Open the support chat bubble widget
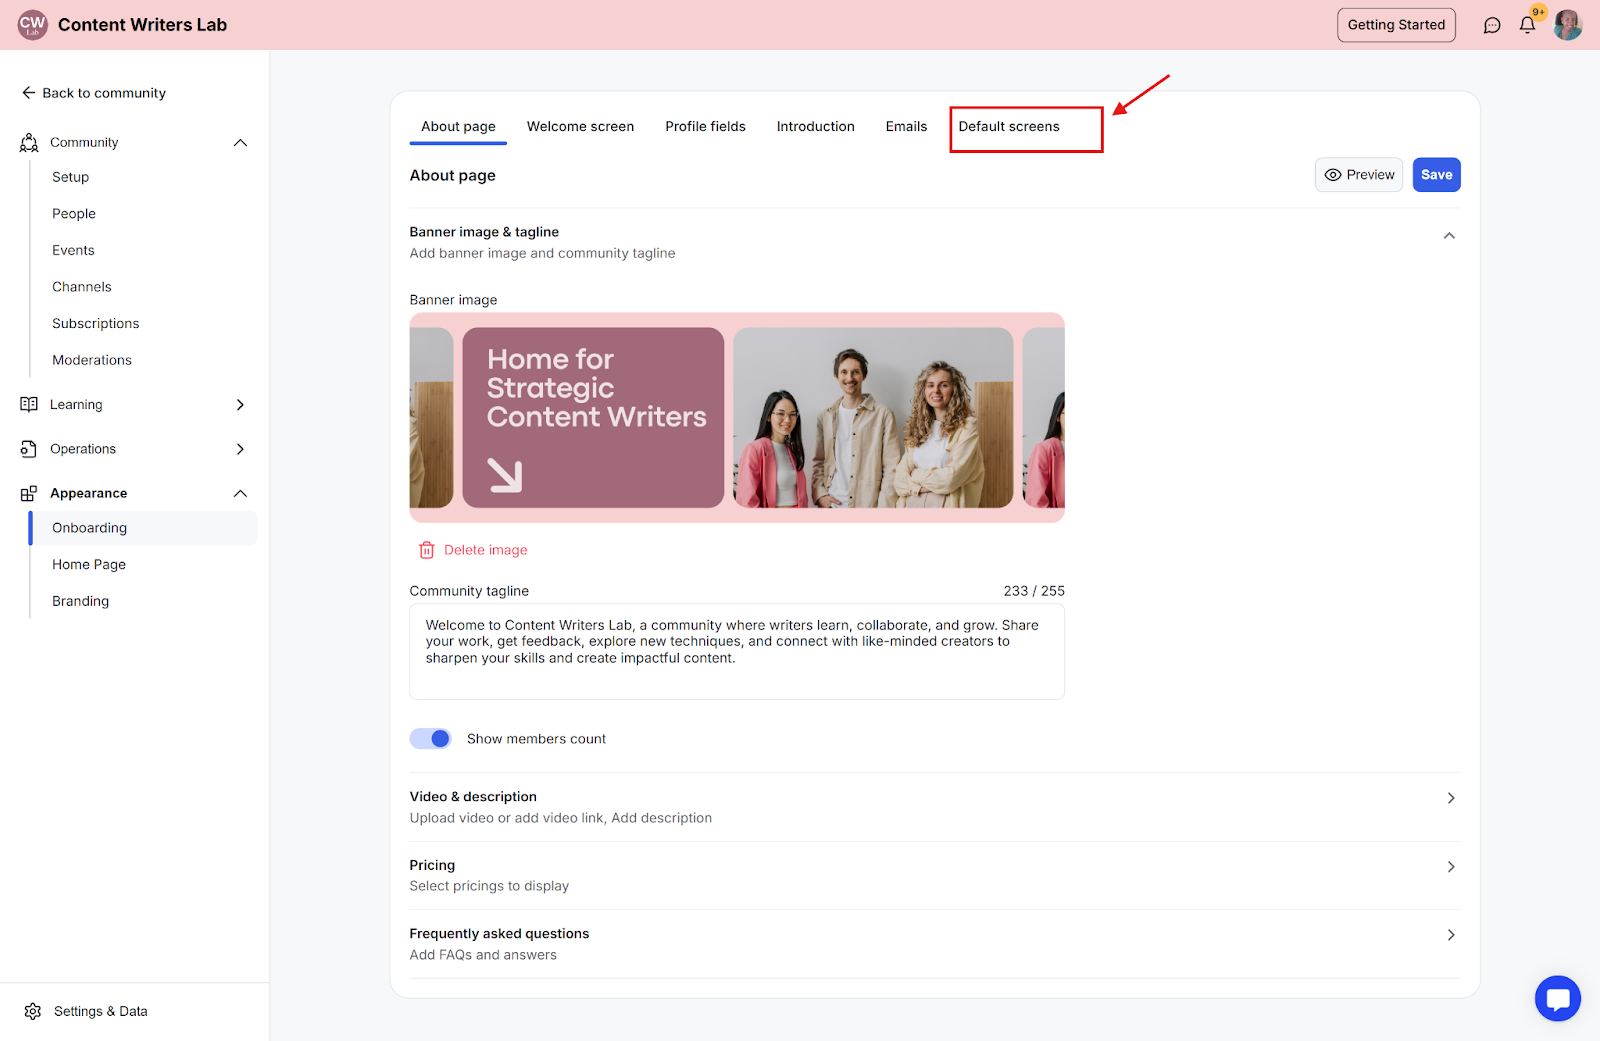1600x1041 pixels. coord(1558,998)
